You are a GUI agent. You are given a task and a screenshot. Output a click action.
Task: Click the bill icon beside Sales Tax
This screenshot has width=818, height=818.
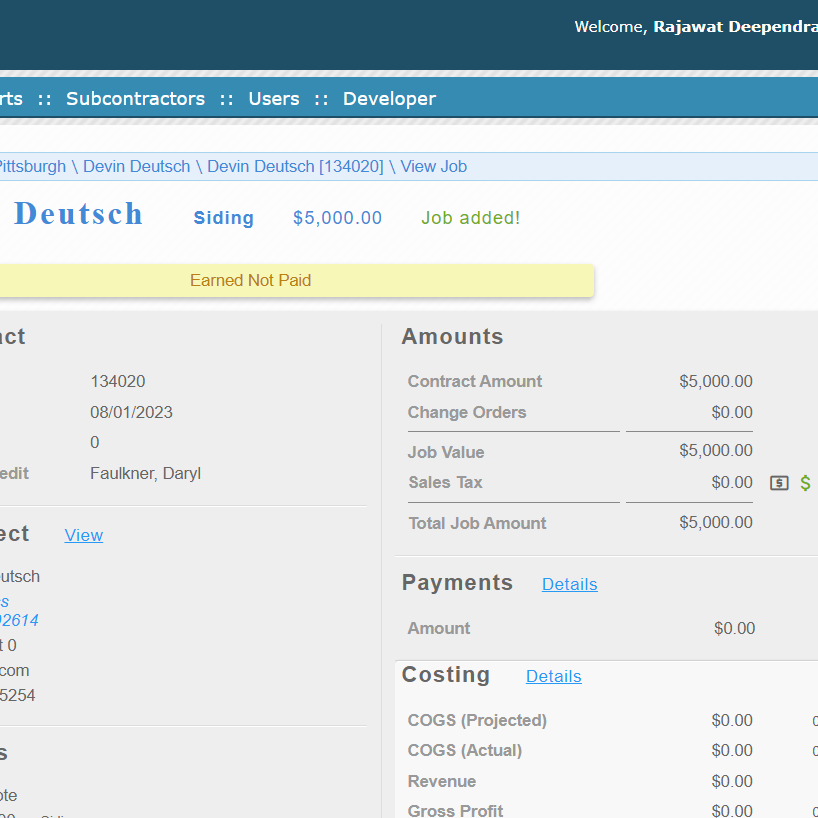click(779, 483)
